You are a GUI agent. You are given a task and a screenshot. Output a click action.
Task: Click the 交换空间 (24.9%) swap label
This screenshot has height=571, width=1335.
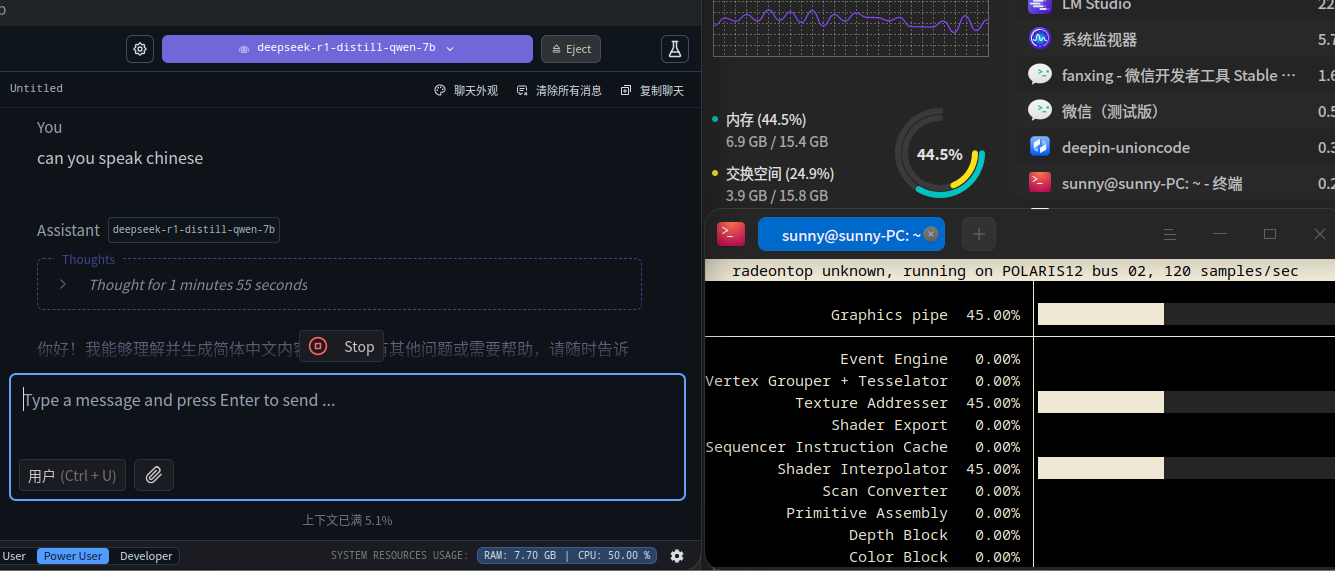point(780,173)
